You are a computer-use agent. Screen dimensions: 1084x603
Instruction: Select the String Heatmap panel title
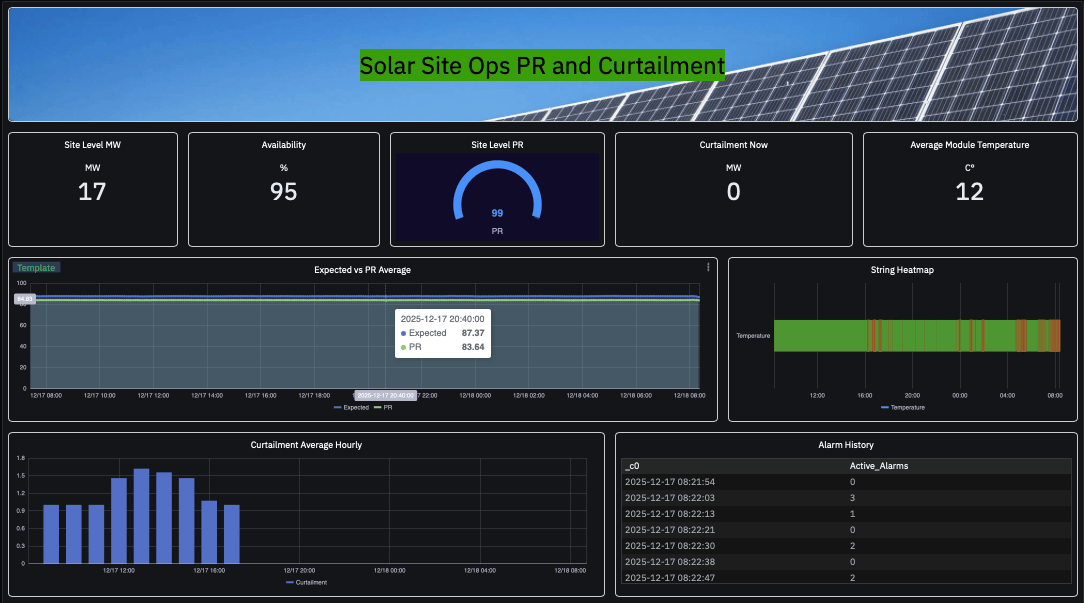[x=902, y=270]
